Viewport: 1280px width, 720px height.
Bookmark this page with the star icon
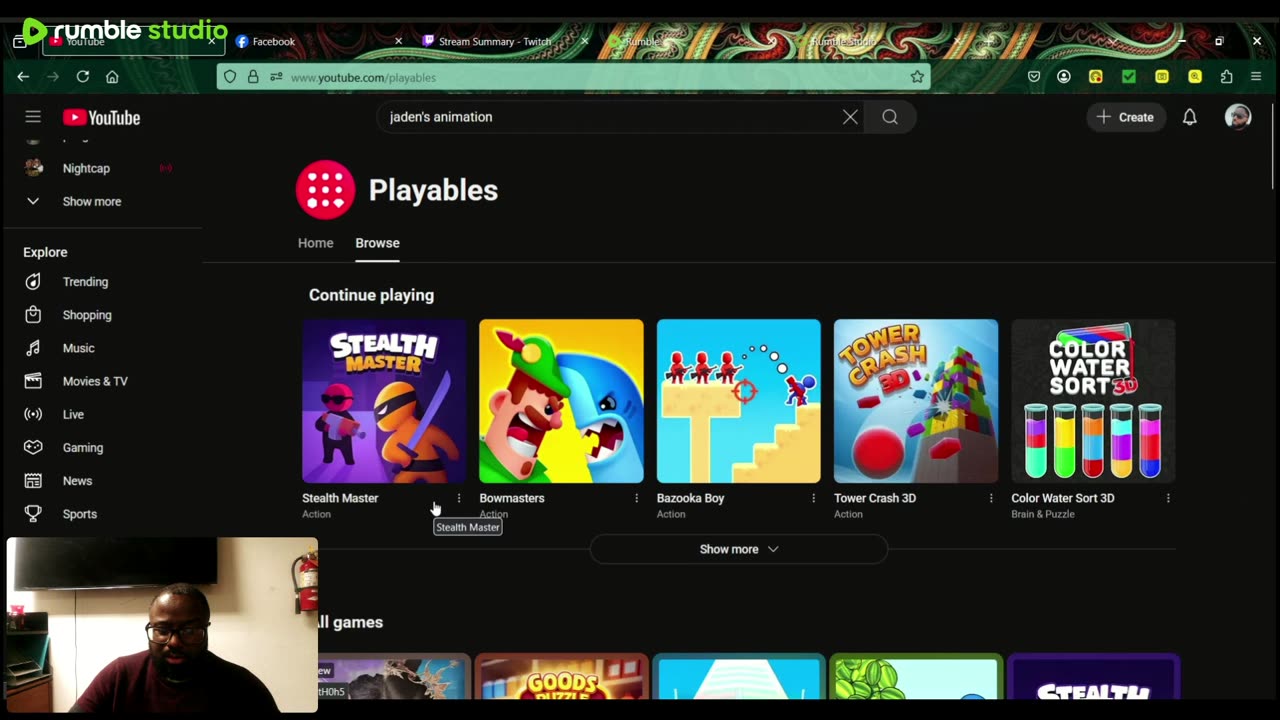click(x=917, y=77)
